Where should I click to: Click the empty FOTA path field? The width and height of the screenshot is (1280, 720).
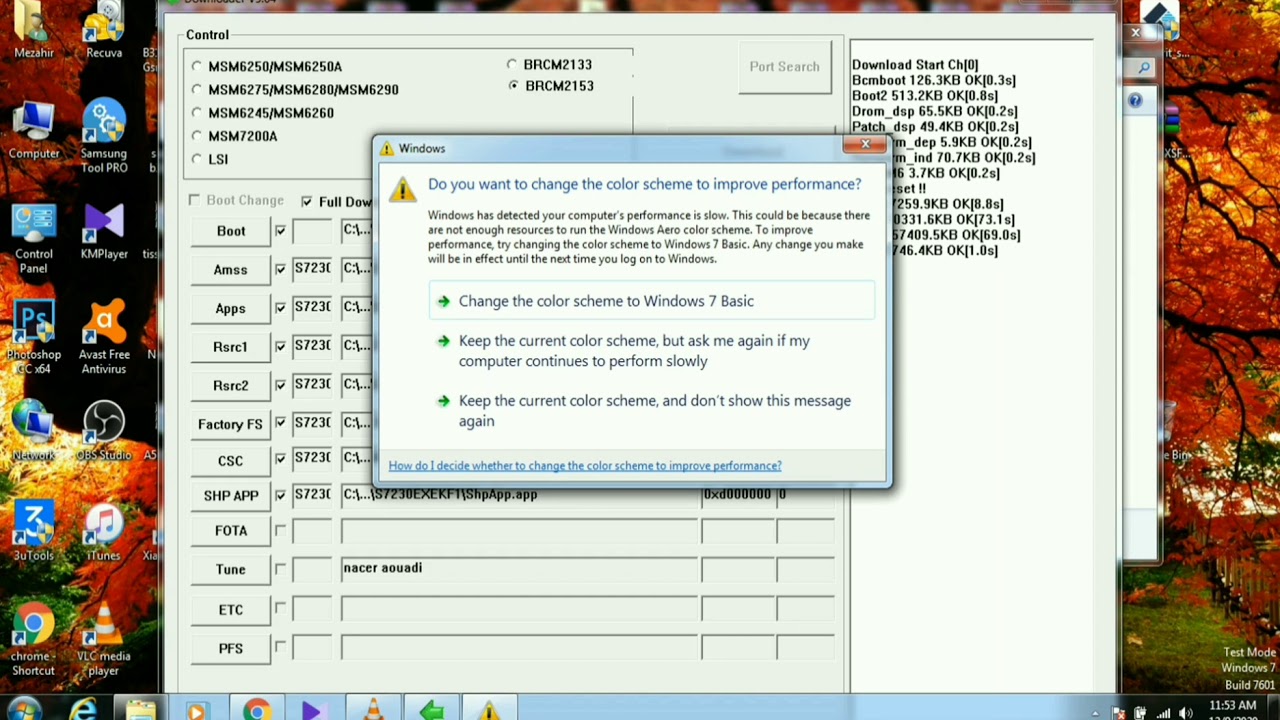tap(519, 531)
